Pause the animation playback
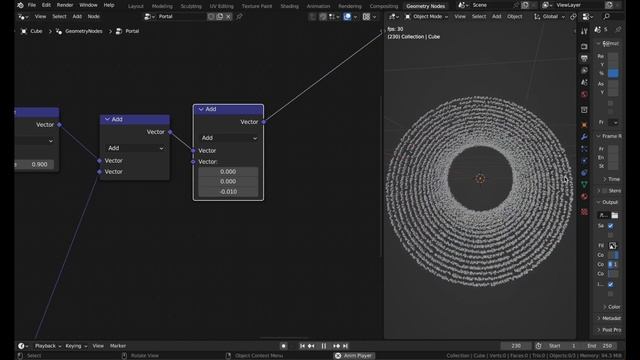640x360 pixels. [x=324, y=346]
